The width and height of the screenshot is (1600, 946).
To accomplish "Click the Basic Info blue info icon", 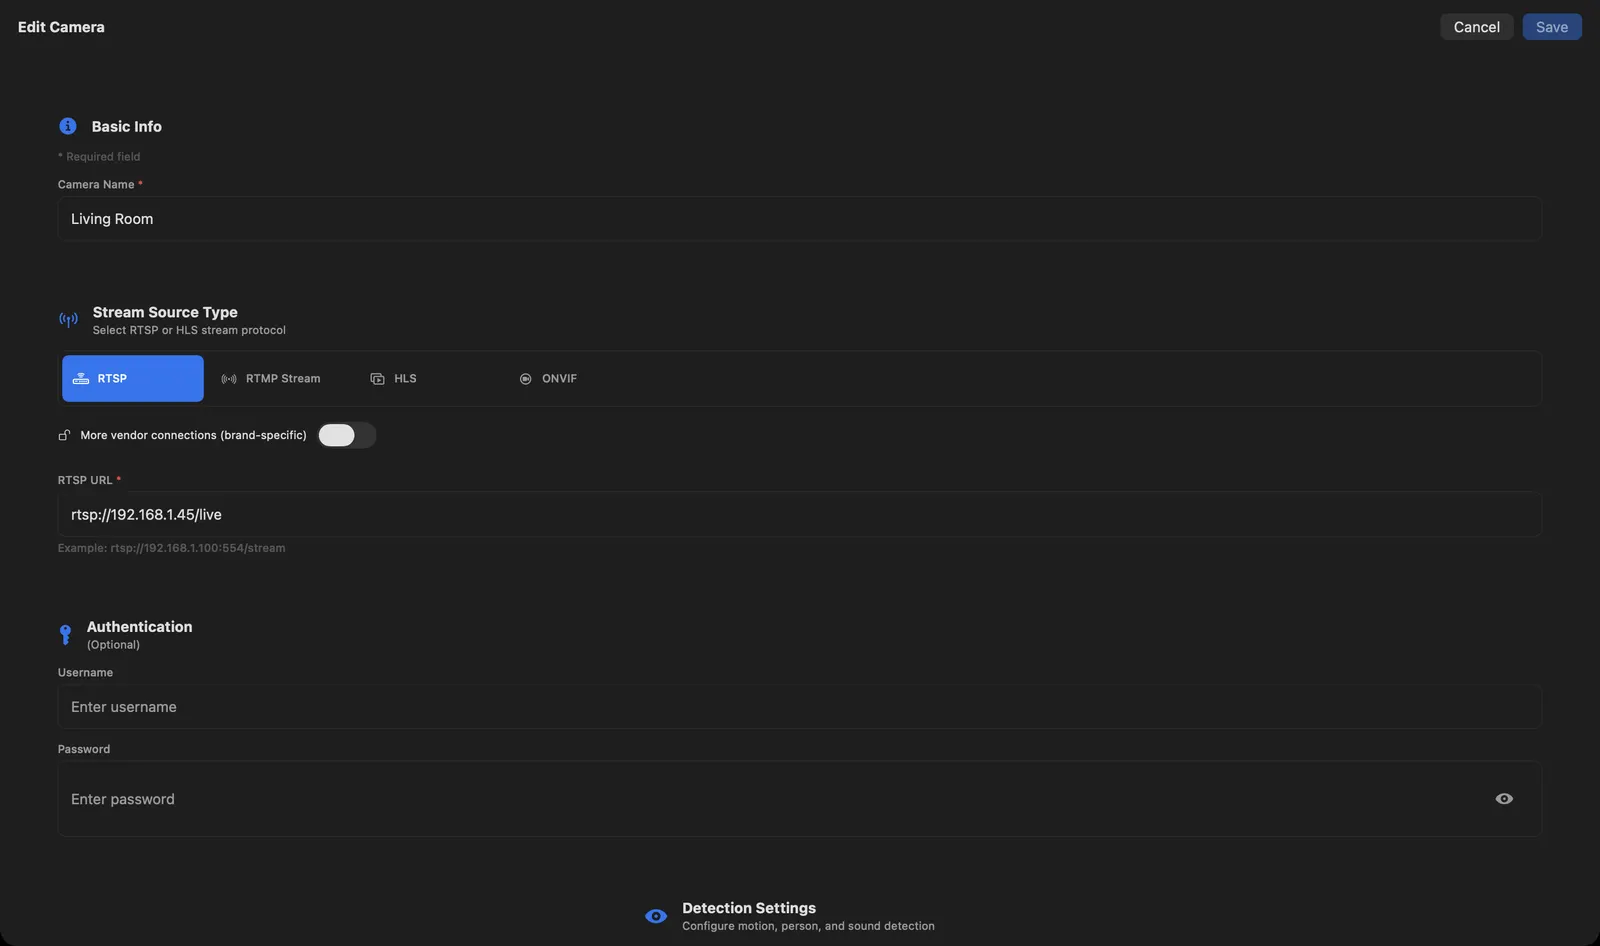I will point(68,126).
